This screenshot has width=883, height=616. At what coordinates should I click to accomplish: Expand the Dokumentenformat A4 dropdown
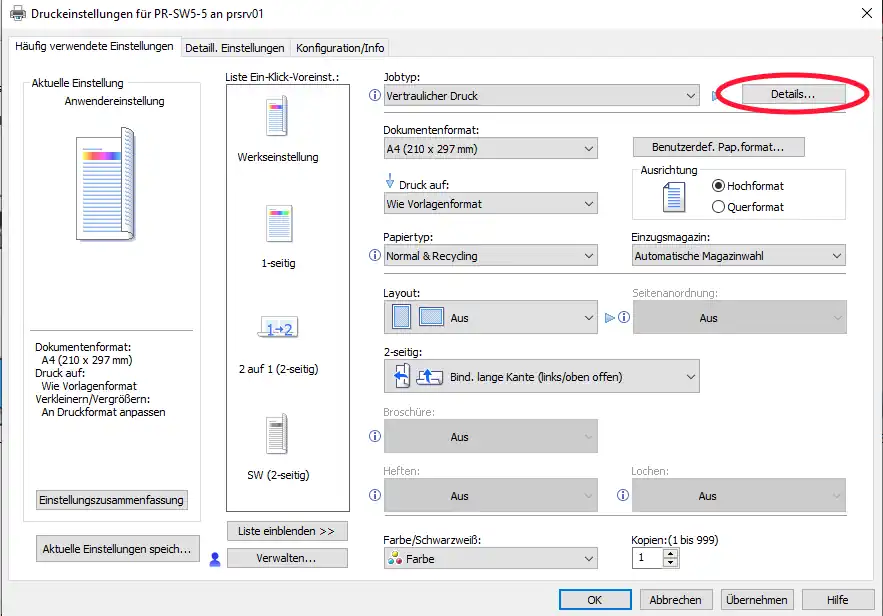coord(490,149)
